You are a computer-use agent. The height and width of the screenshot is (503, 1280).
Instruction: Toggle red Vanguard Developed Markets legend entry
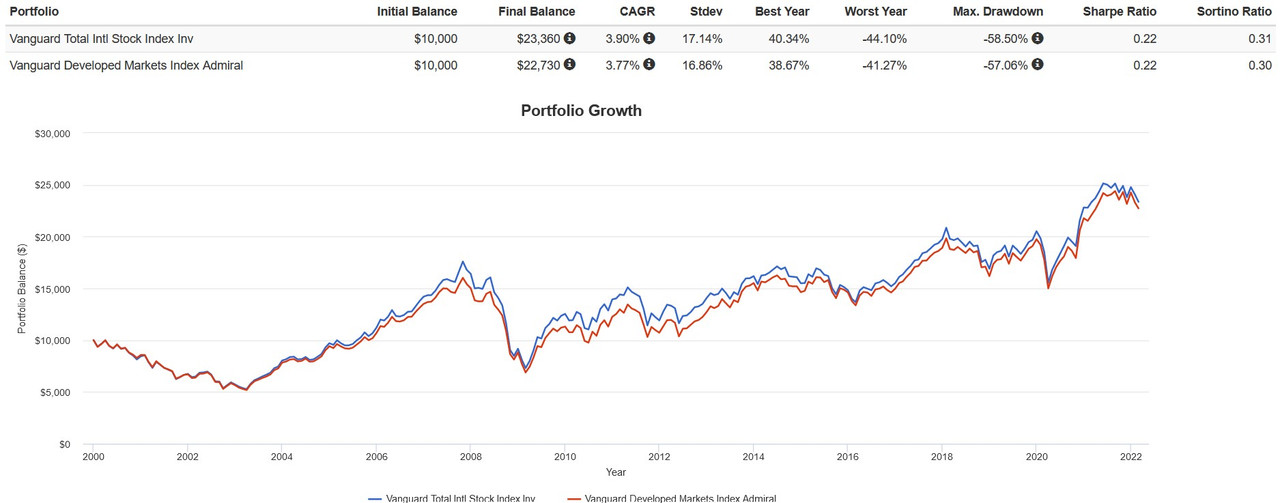[x=671, y=497]
